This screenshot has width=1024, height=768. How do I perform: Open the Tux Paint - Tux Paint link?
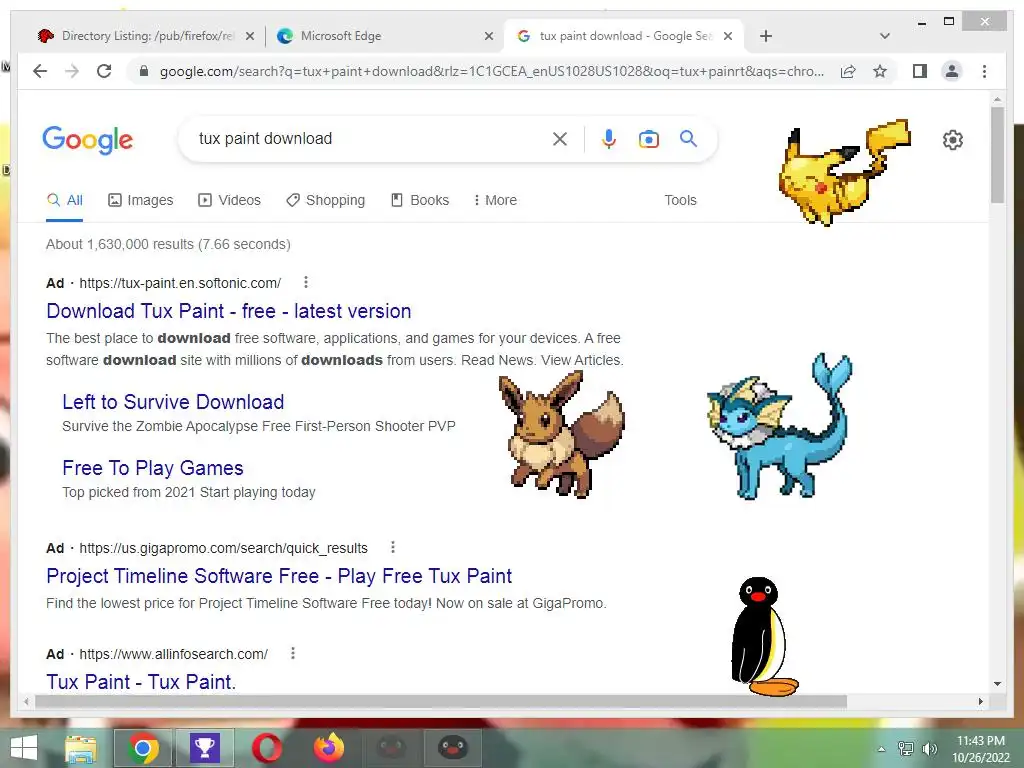pyautogui.click(x=141, y=682)
